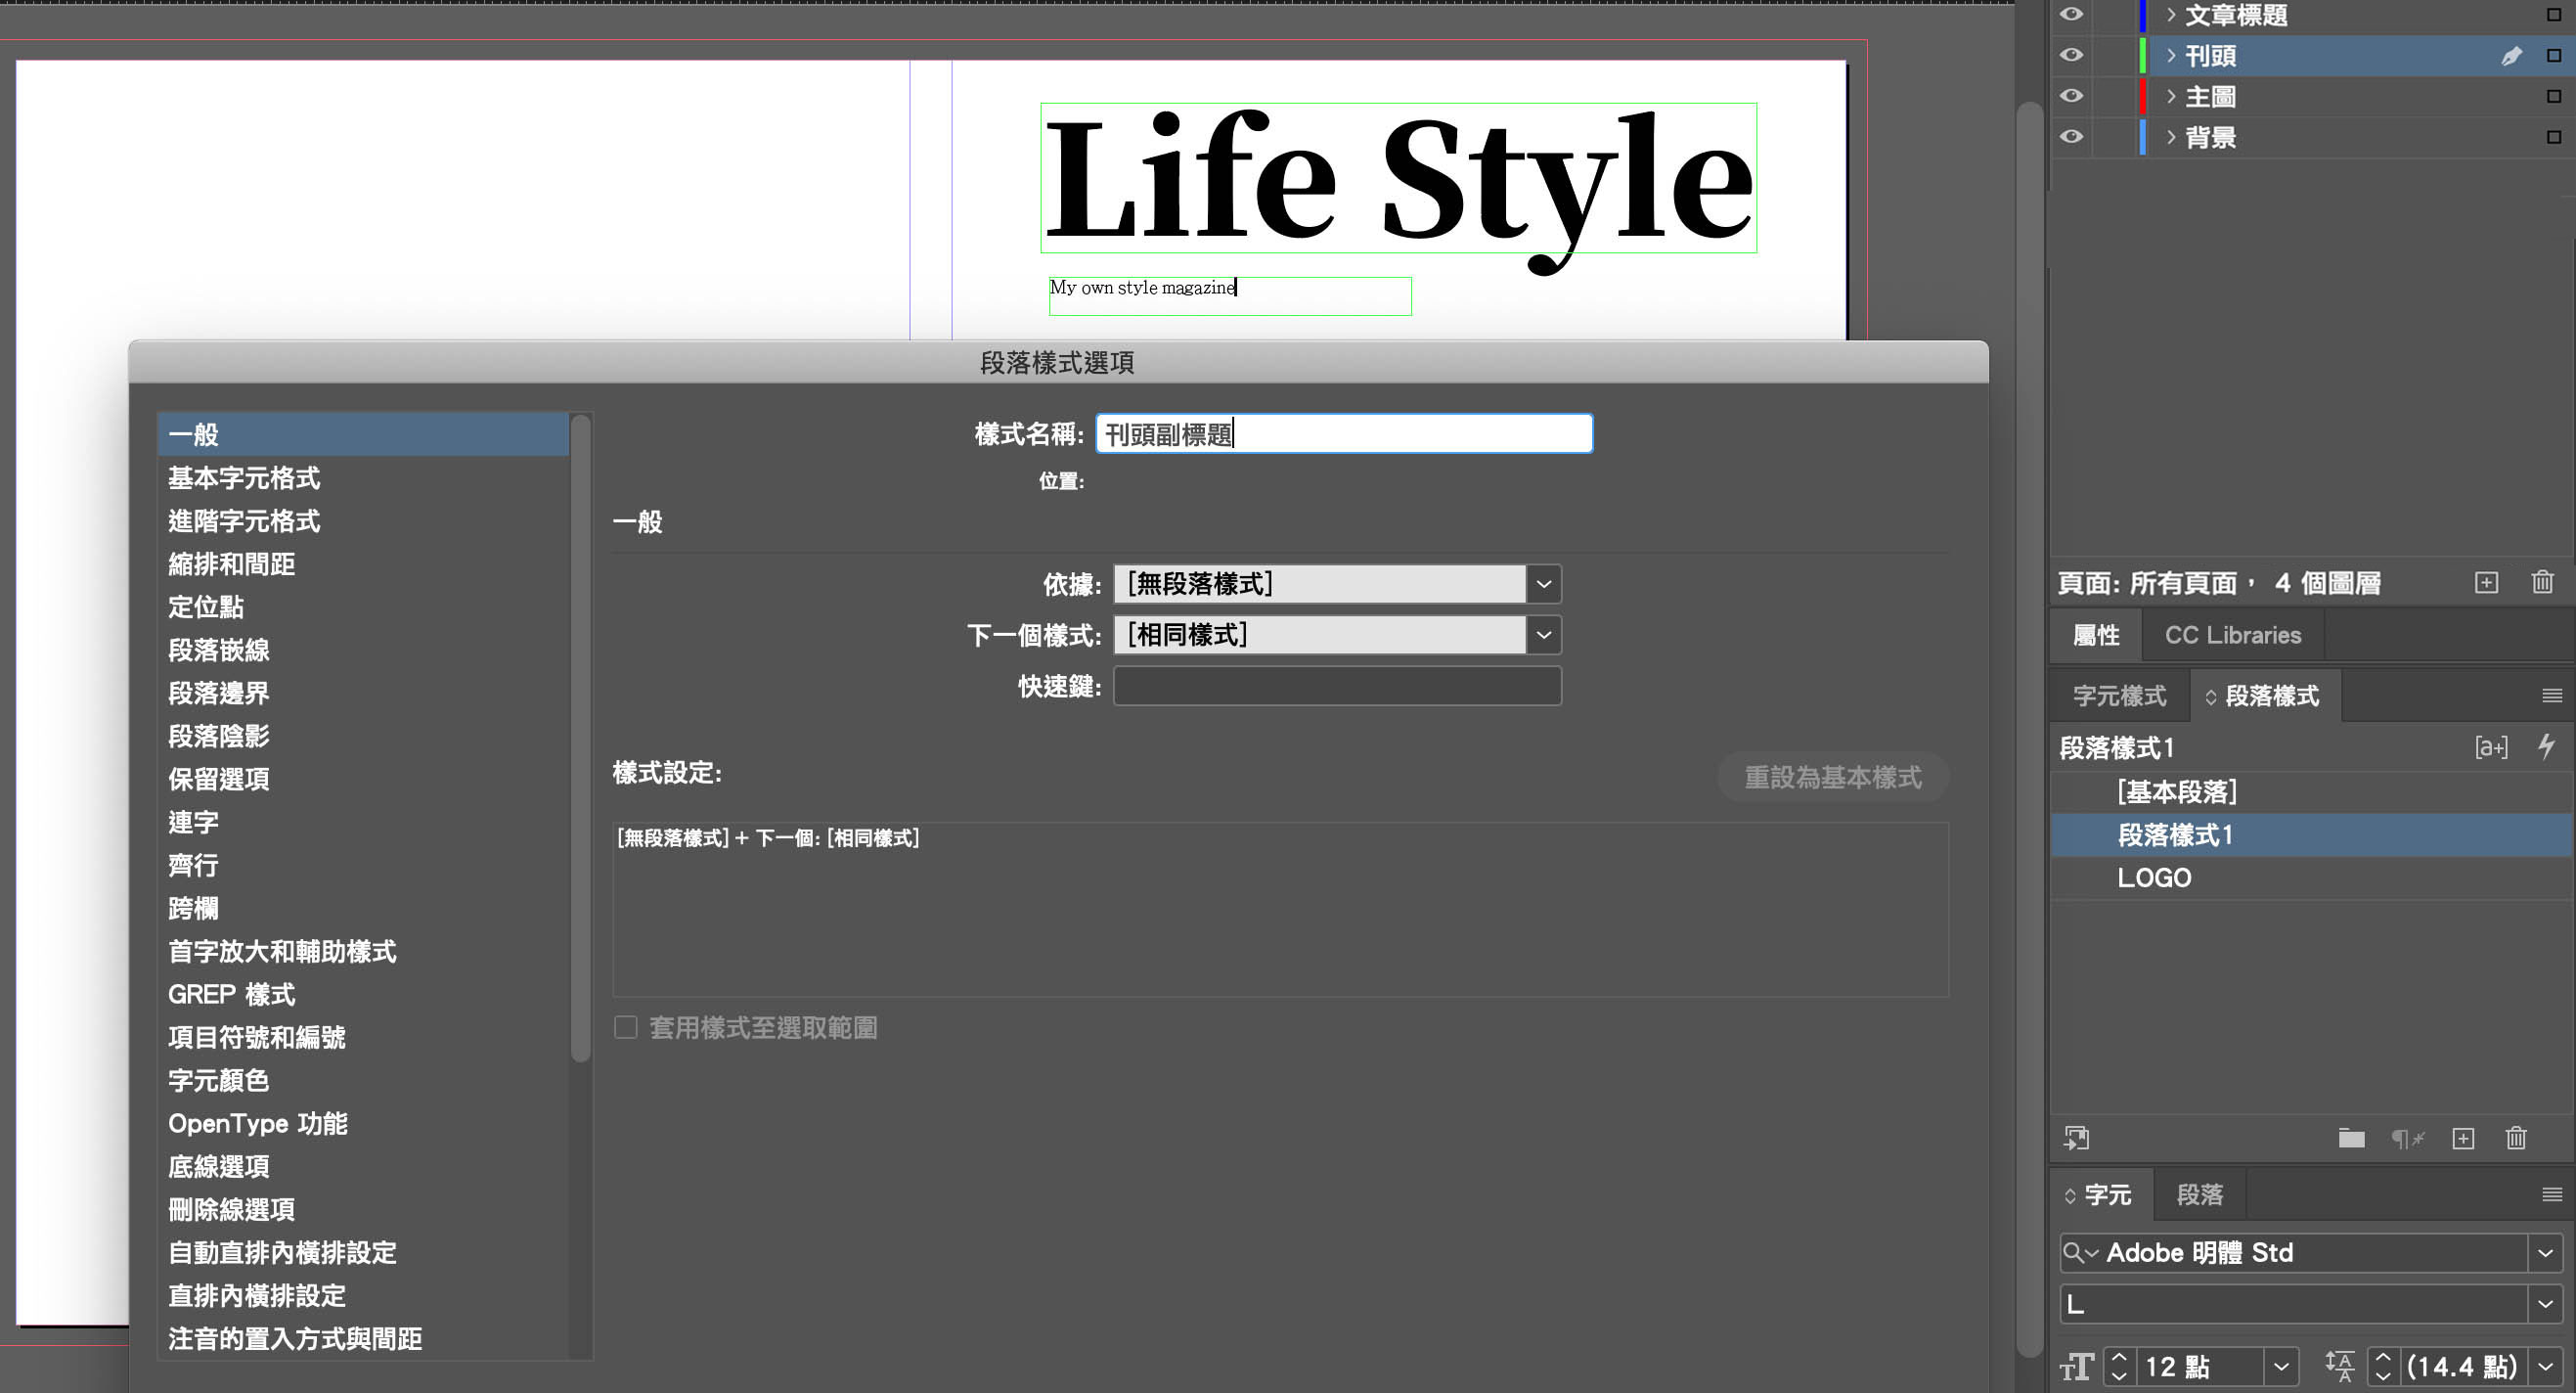Image resolution: width=2576 pixels, height=1393 pixels.
Task: Enable the 套用樣式至選取範圍 checkbox
Action: click(626, 1027)
